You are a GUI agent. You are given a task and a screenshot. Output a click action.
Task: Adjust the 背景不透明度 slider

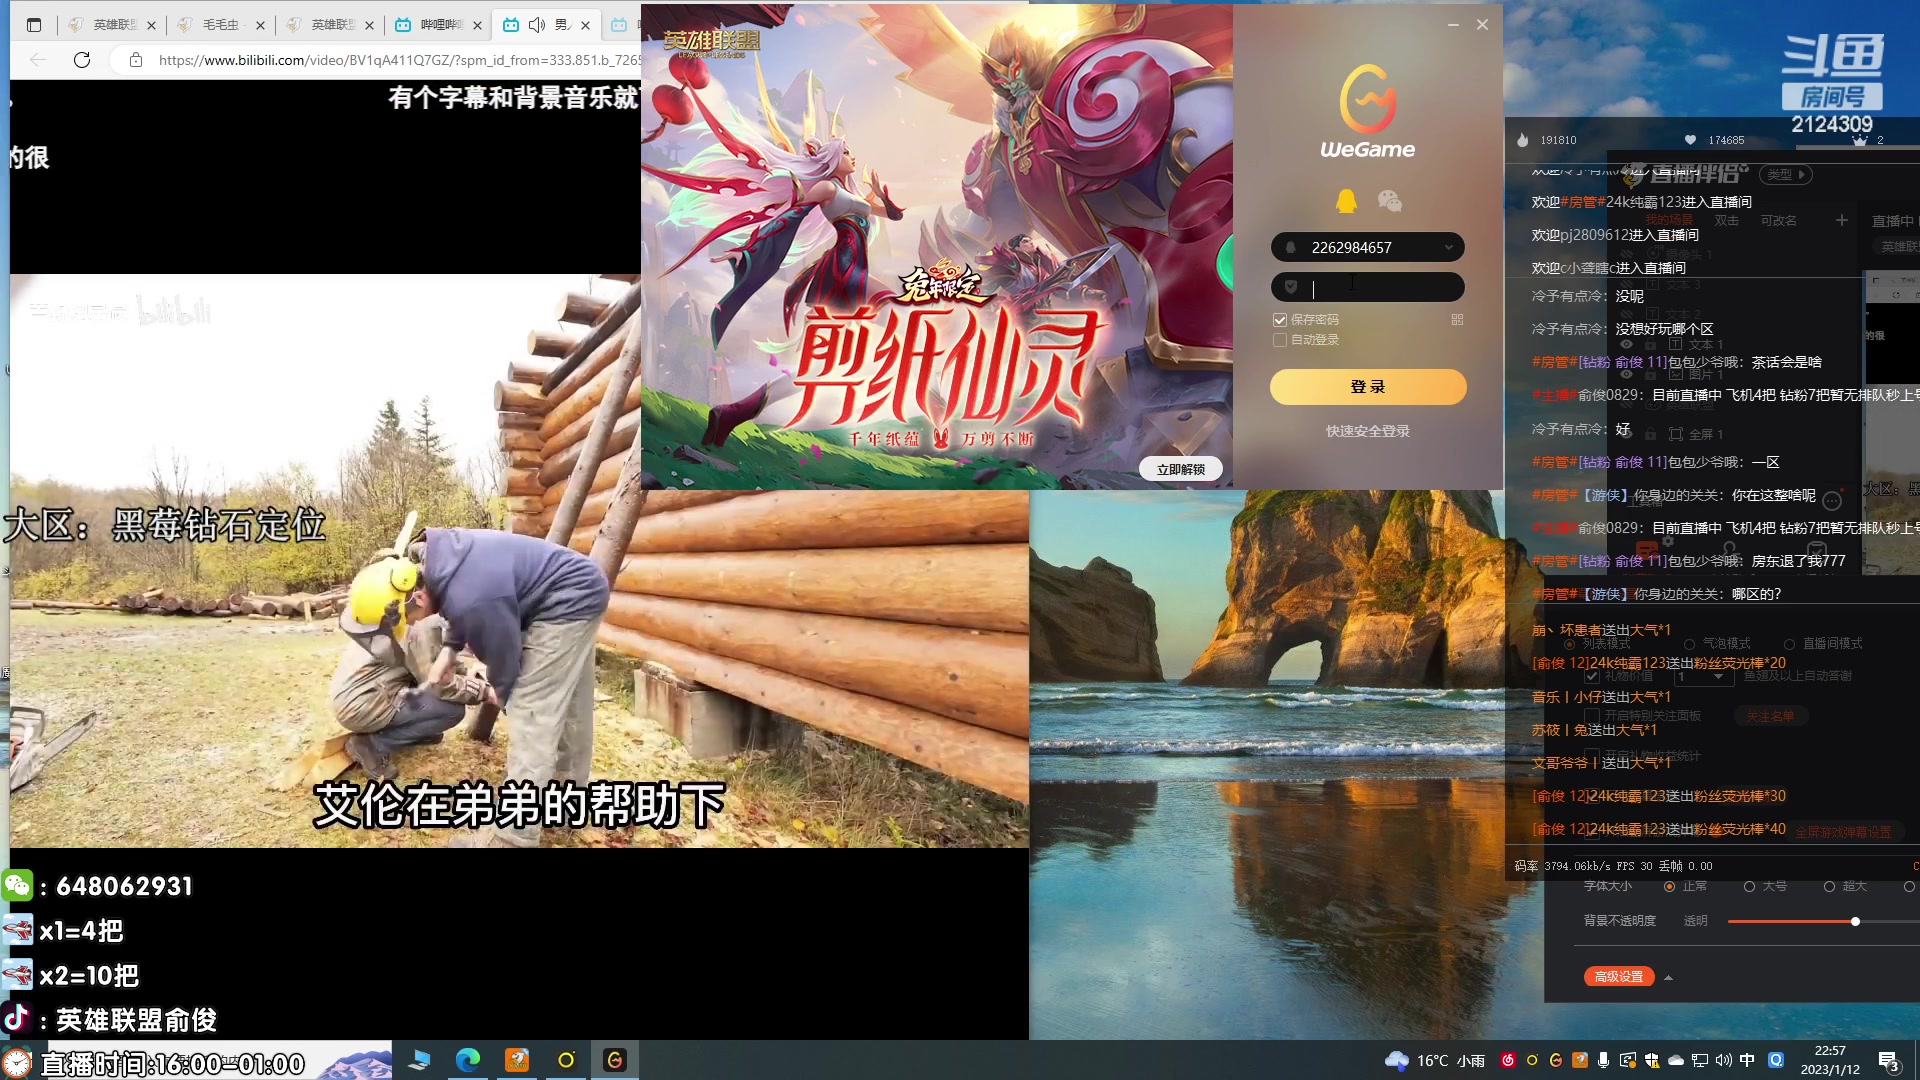click(x=1855, y=921)
